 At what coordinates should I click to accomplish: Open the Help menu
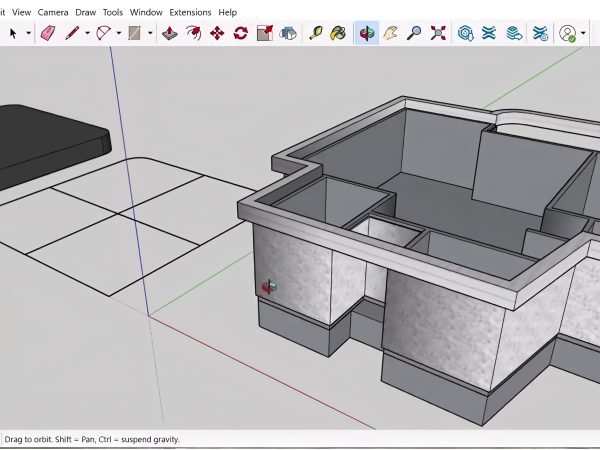(x=228, y=13)
